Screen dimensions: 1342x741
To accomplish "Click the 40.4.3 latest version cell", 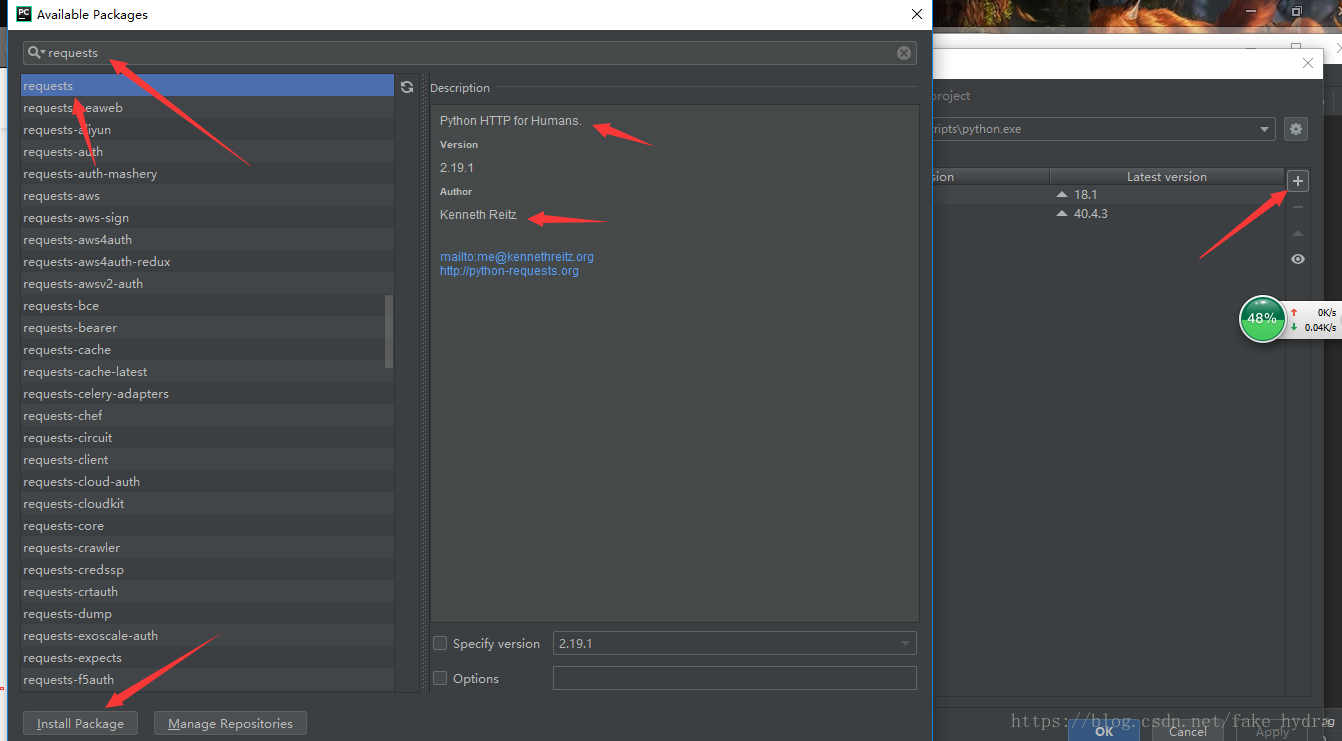I will point(1166,214).
